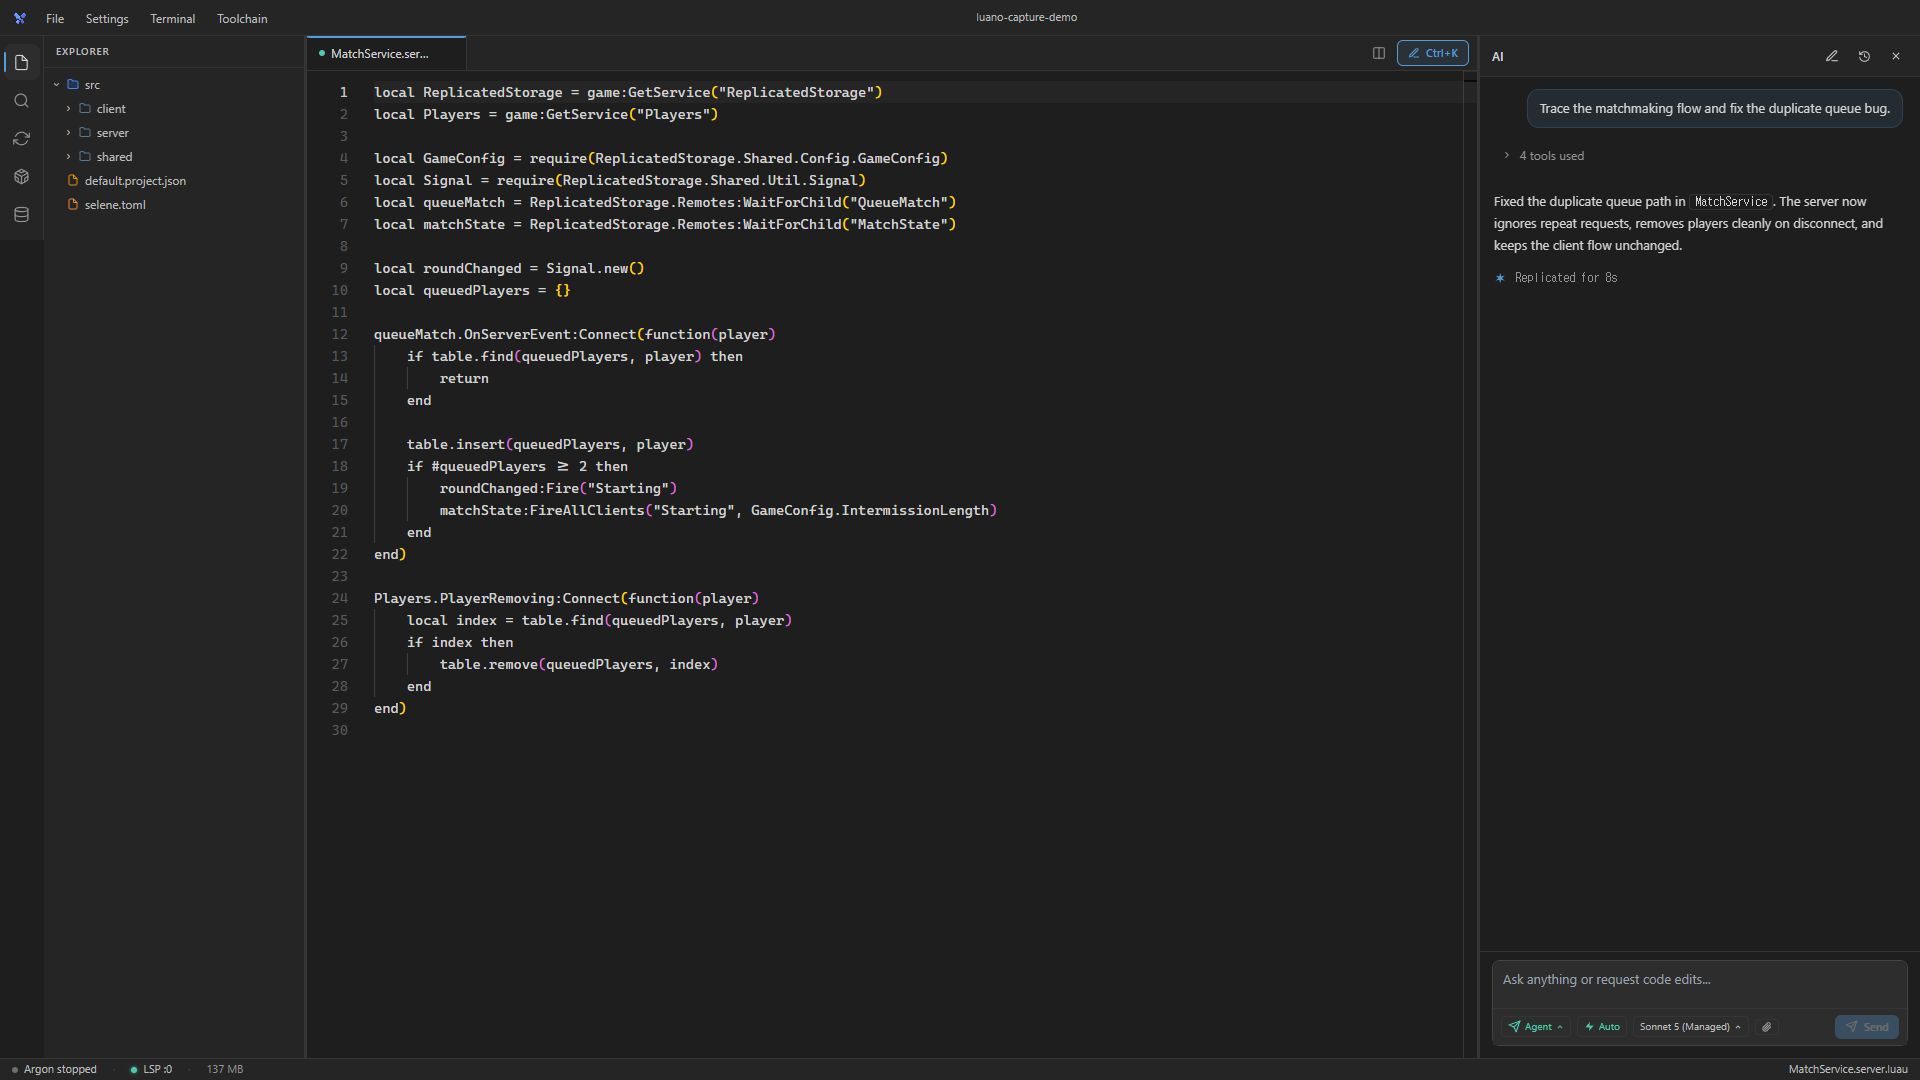Click the default.project.json file icon
Viewport: 1920px width, 1080px height.
tap(73, 181)
